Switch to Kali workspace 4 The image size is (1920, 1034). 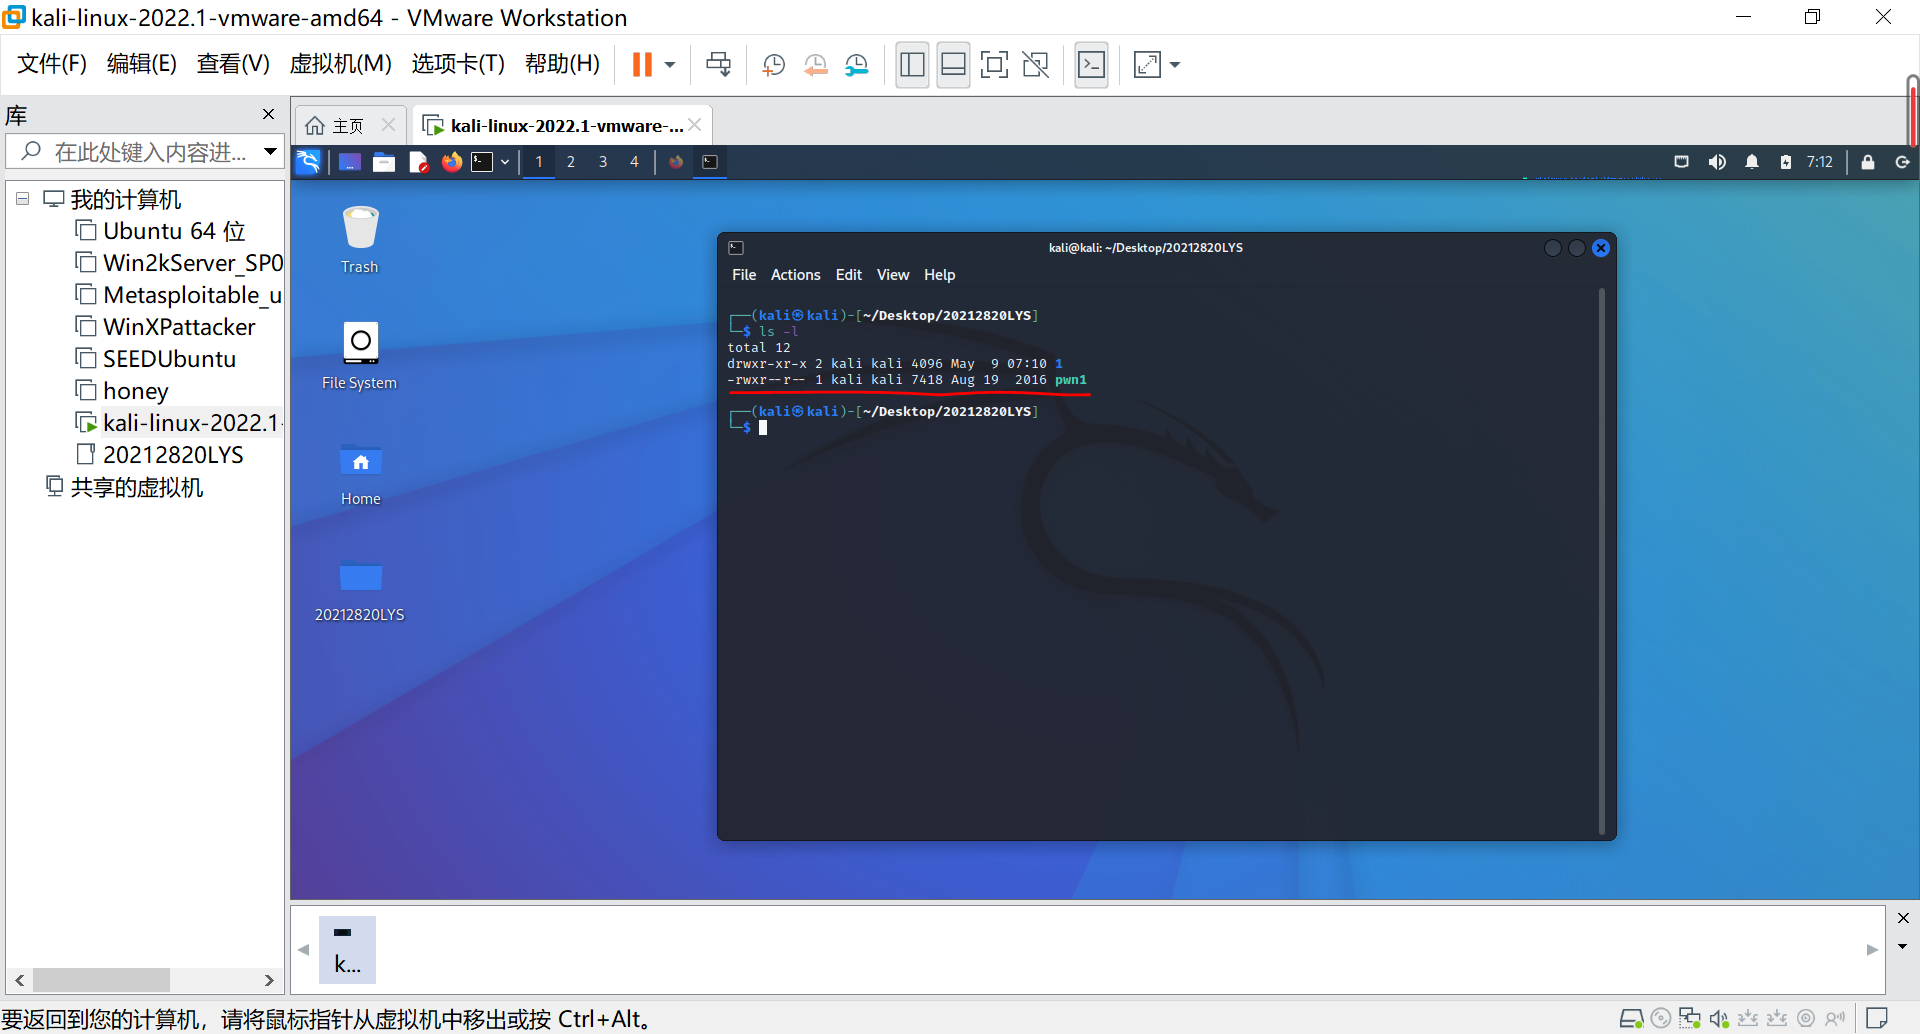coord(634,162)
